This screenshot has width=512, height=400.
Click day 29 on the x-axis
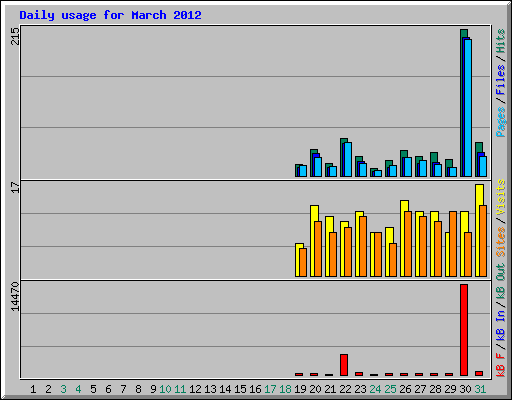450,389
